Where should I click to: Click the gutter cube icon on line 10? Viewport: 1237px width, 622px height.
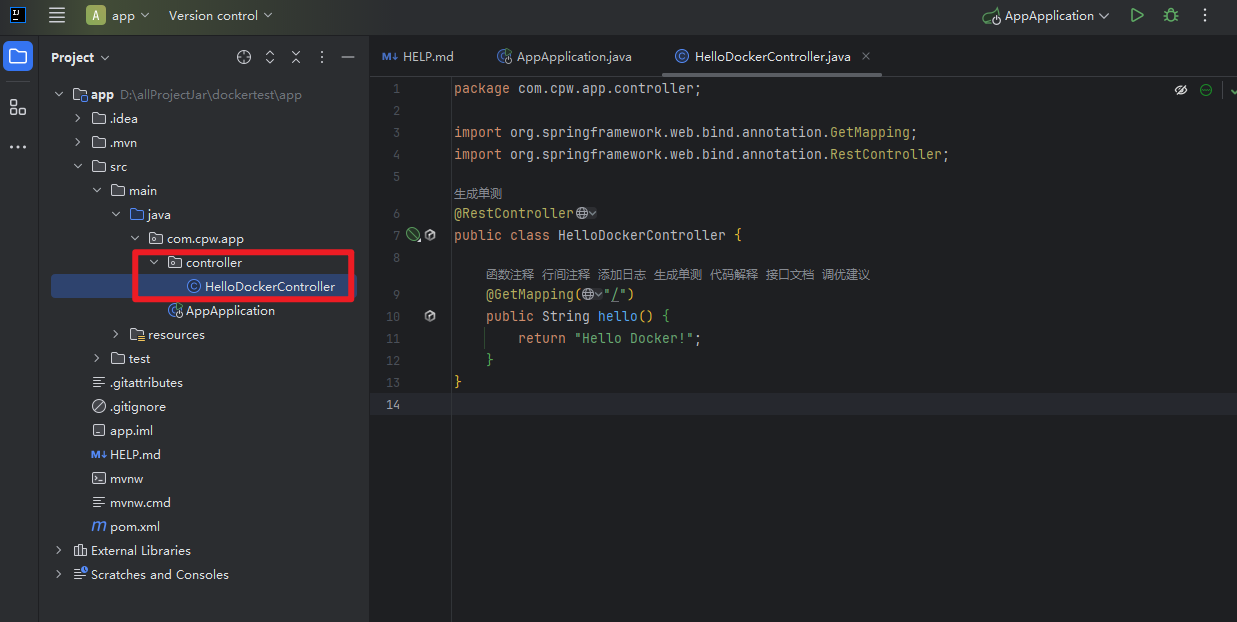point(430,316)
